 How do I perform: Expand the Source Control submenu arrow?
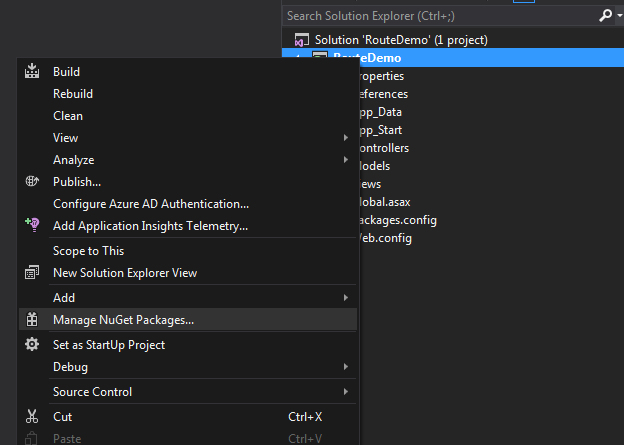pos(346,392)
